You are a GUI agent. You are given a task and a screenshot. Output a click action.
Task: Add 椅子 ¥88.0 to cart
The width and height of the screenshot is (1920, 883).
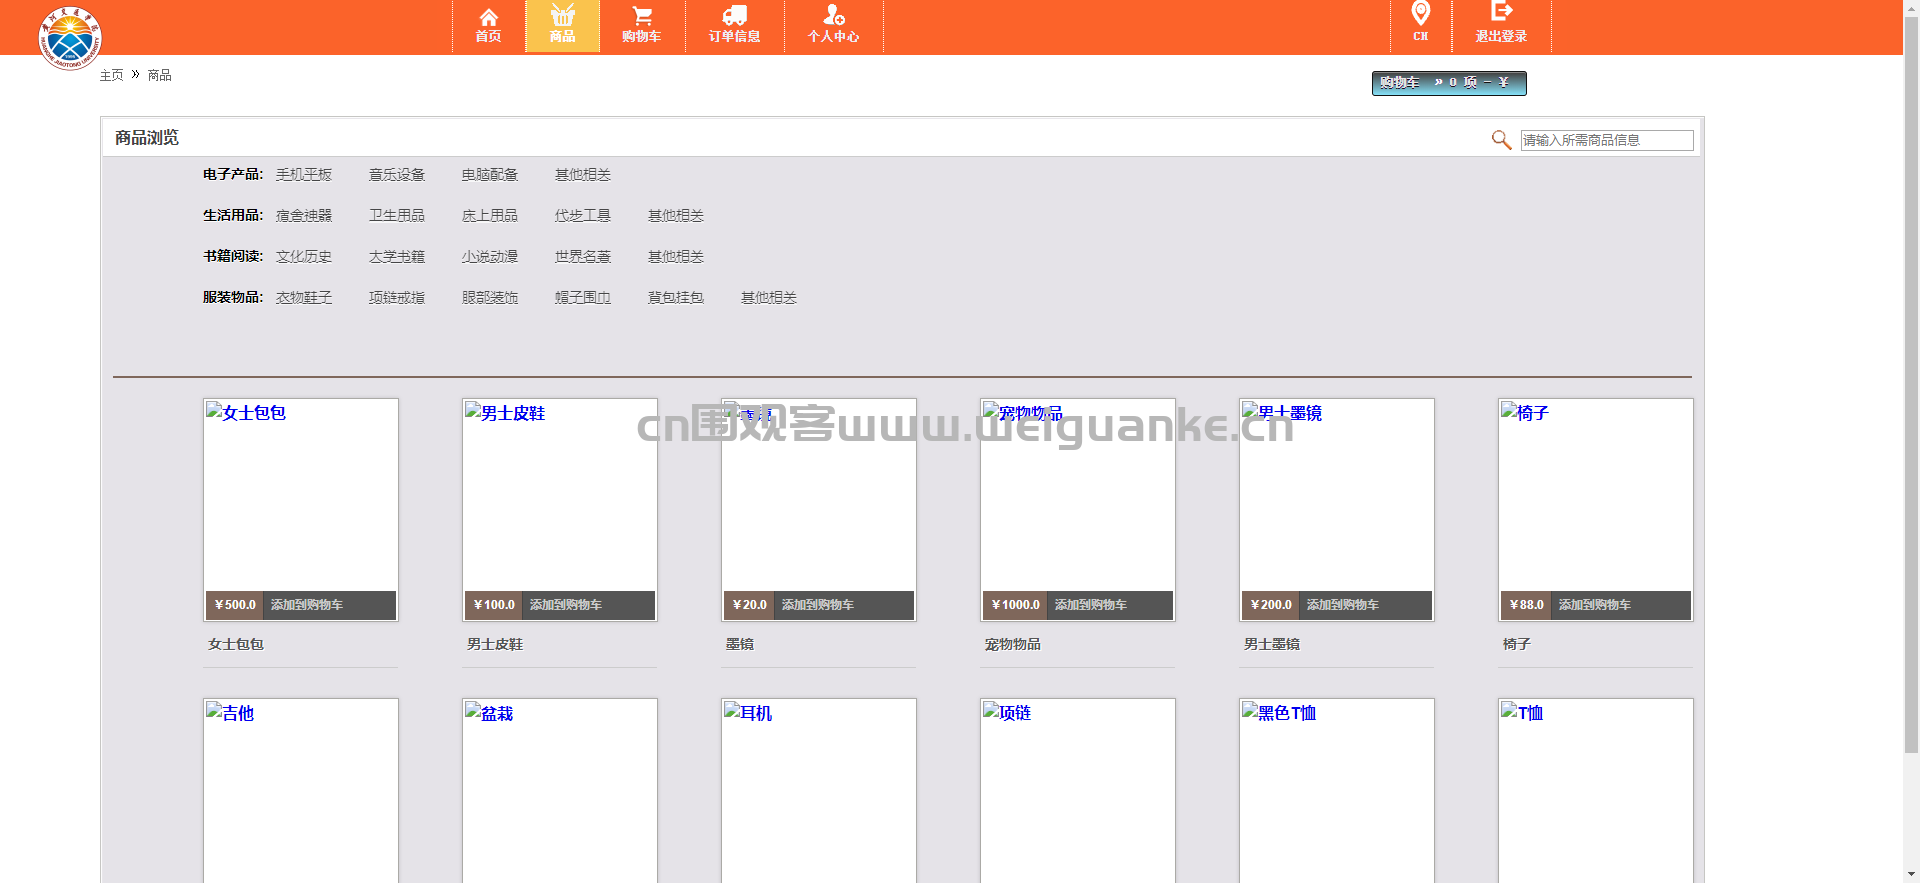pyautogui.click(x=1595, y=605)
